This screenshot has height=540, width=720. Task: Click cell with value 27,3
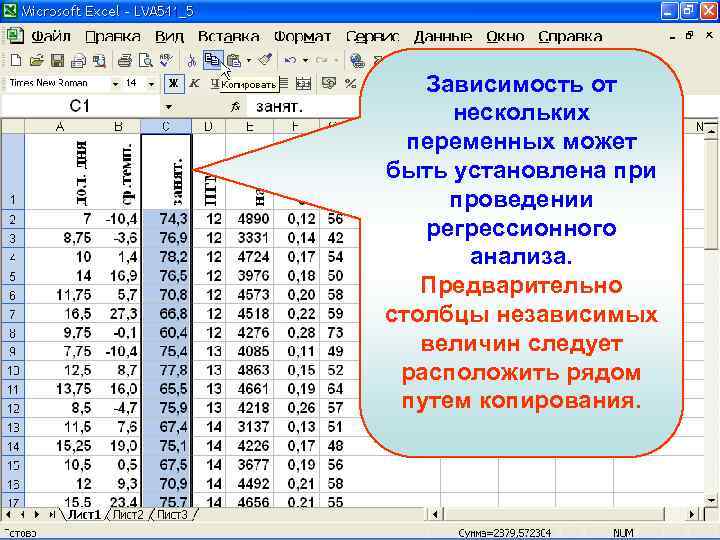point(118,314)
